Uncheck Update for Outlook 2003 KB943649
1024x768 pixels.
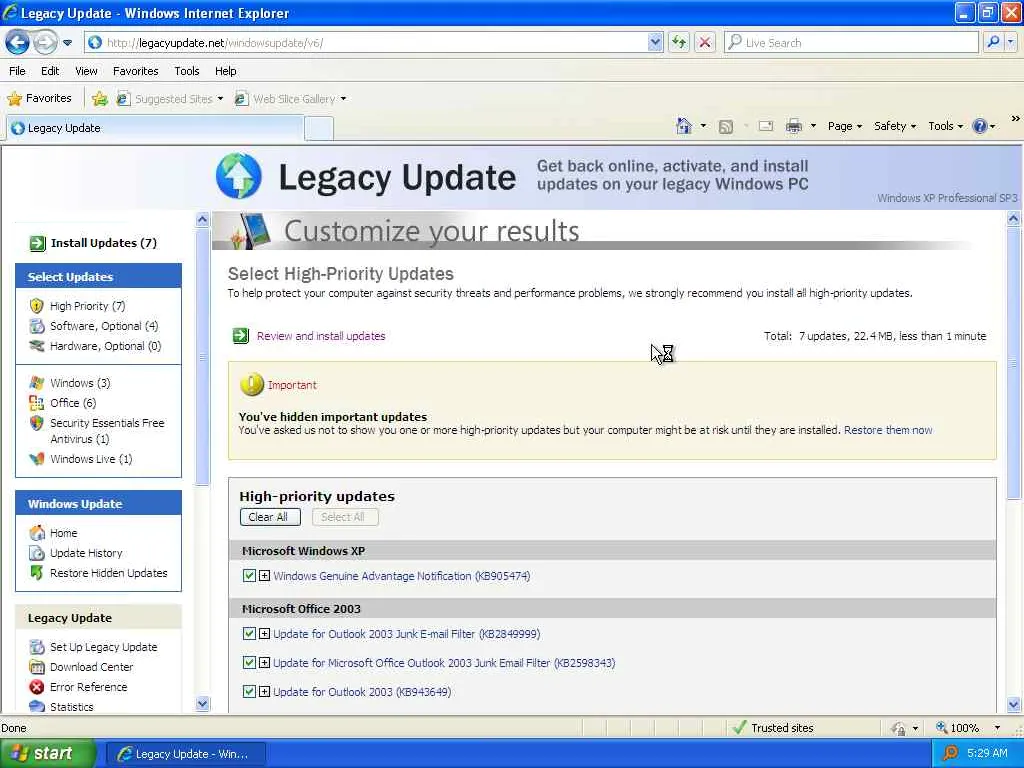tap(249, 691)
